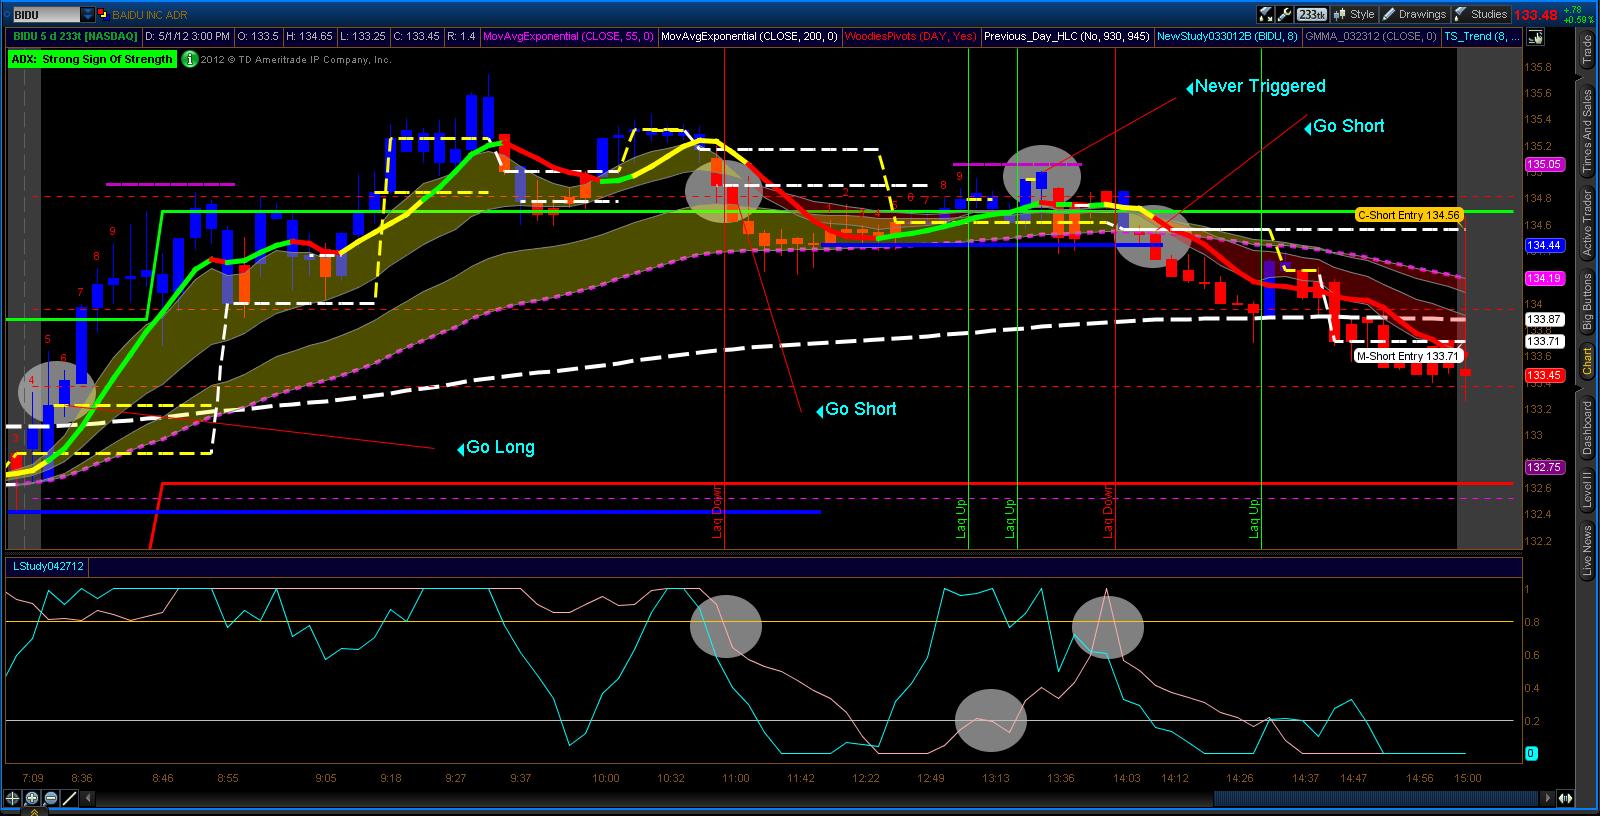Viewport: 1600px width, 816px height.
Task: Click the first Laq Down vertical line label
Action: [x=717, y=512]
